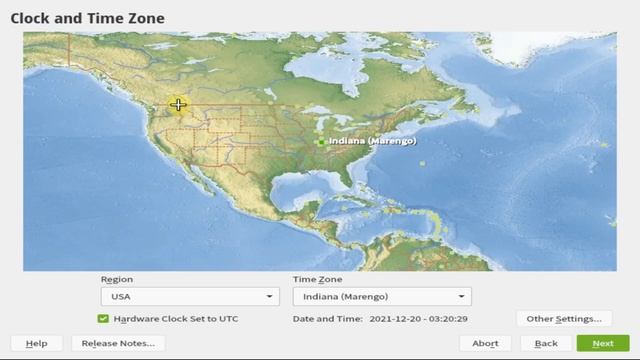640x360 pixels.
Task: Abort the installation
Action: (485, 343)
